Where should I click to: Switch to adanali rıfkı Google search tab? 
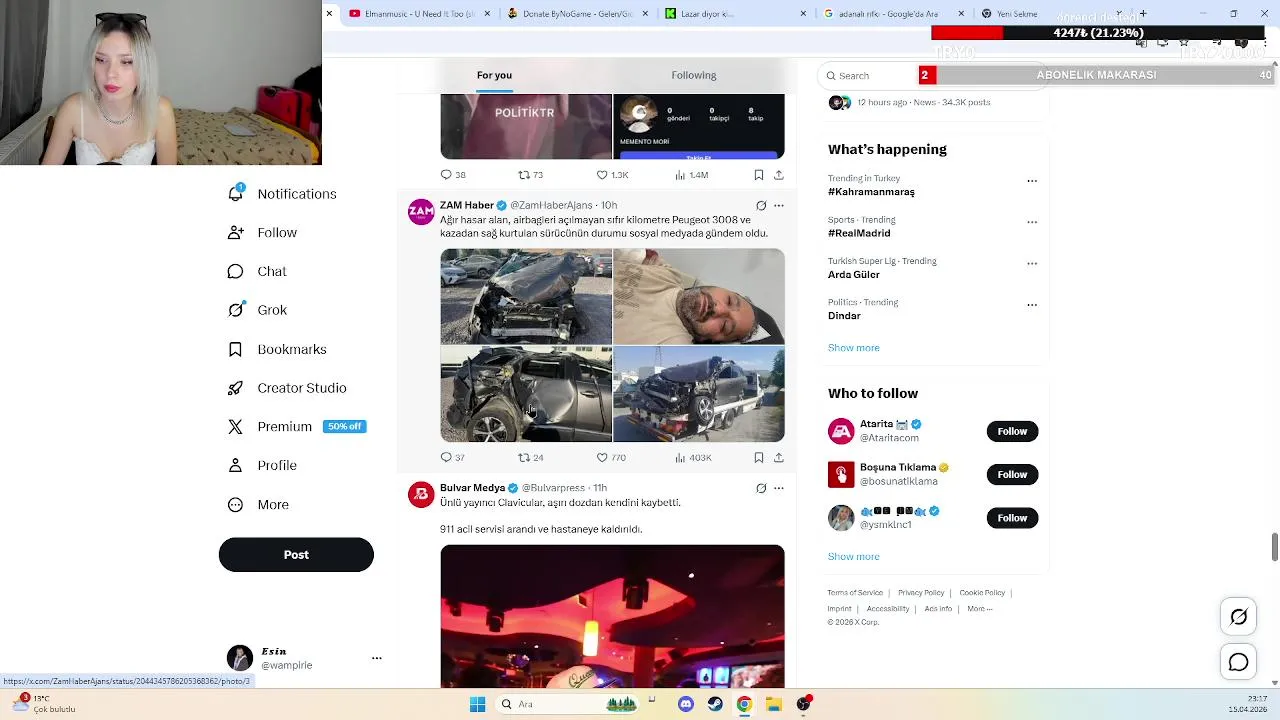click(x=894, y=14)
